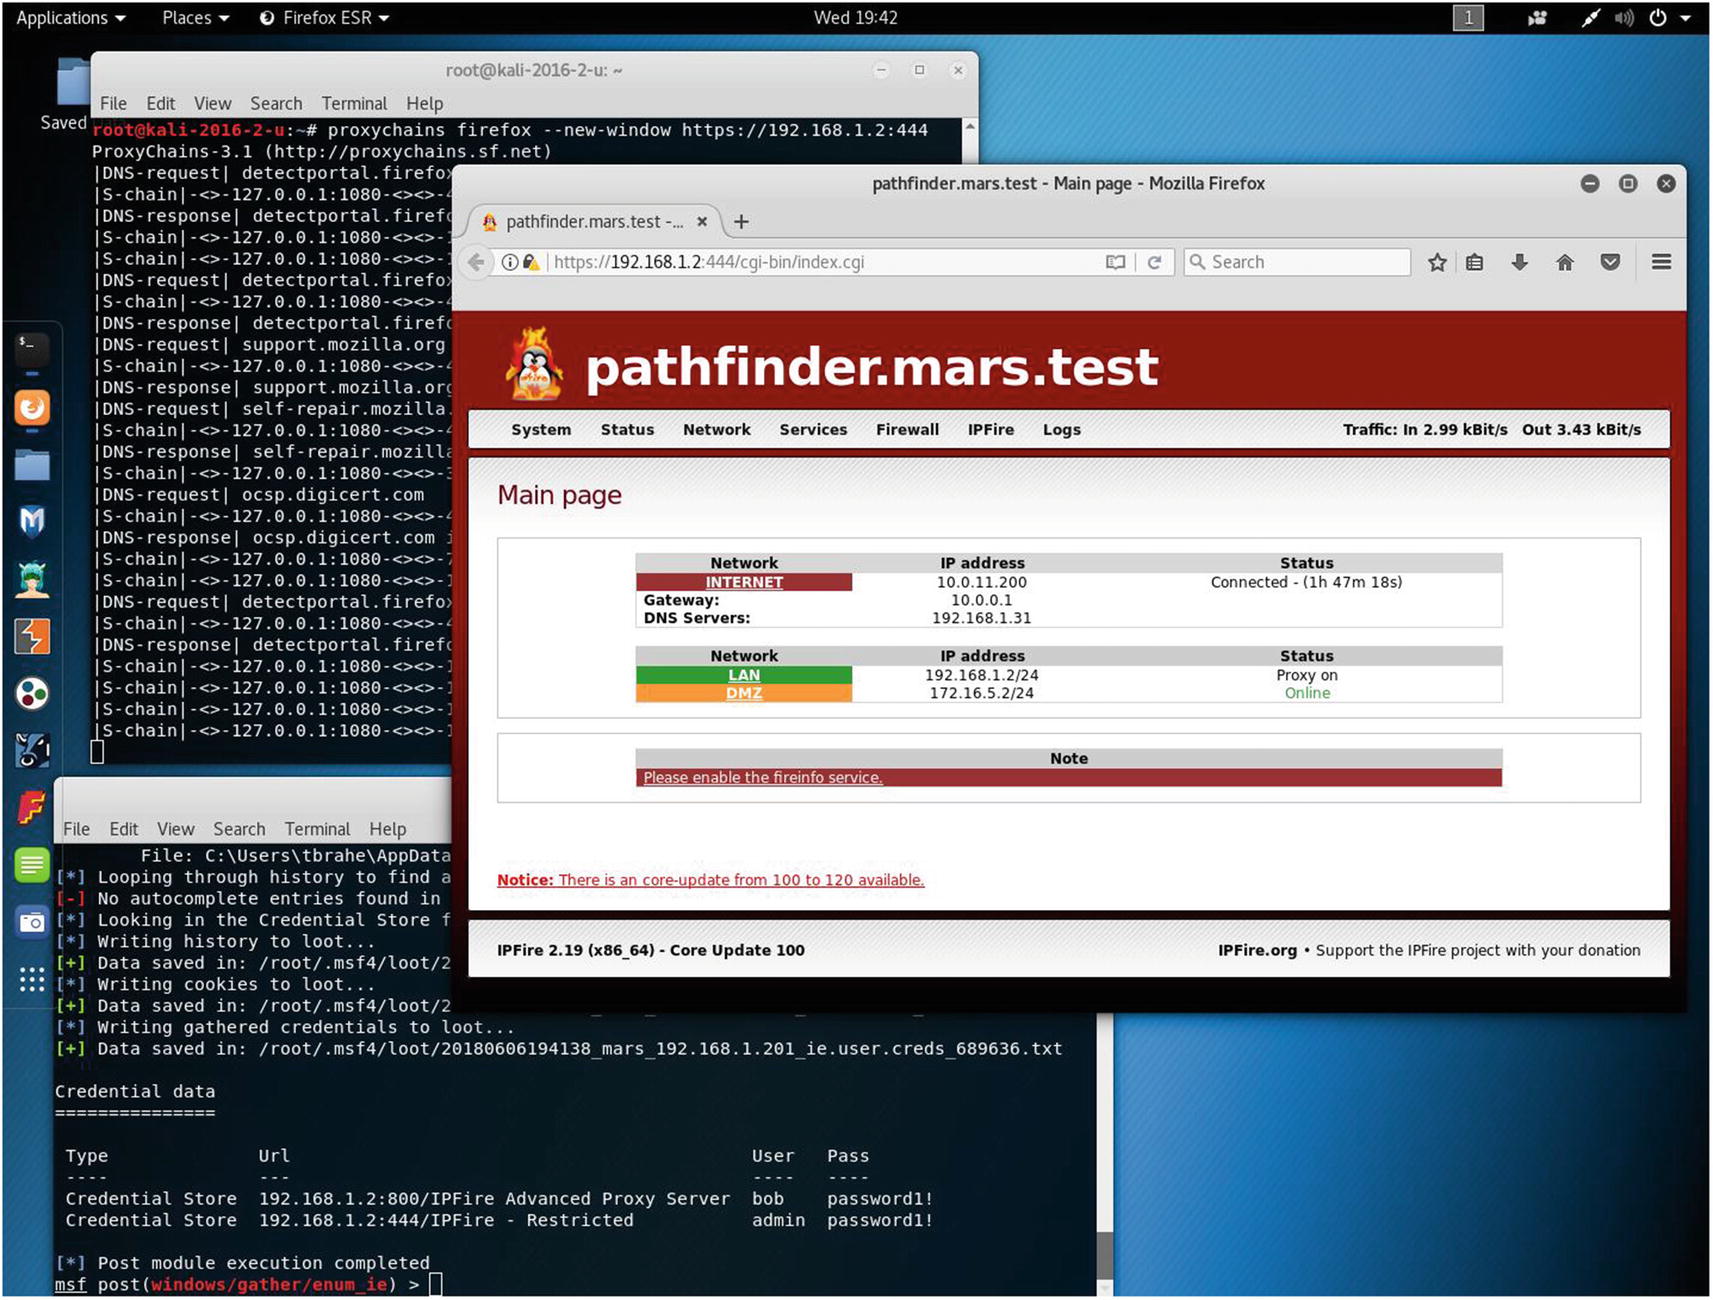Screen dimensions: 1713x1300
Task: Open the IPFire System menu
Action: point(541,430)
